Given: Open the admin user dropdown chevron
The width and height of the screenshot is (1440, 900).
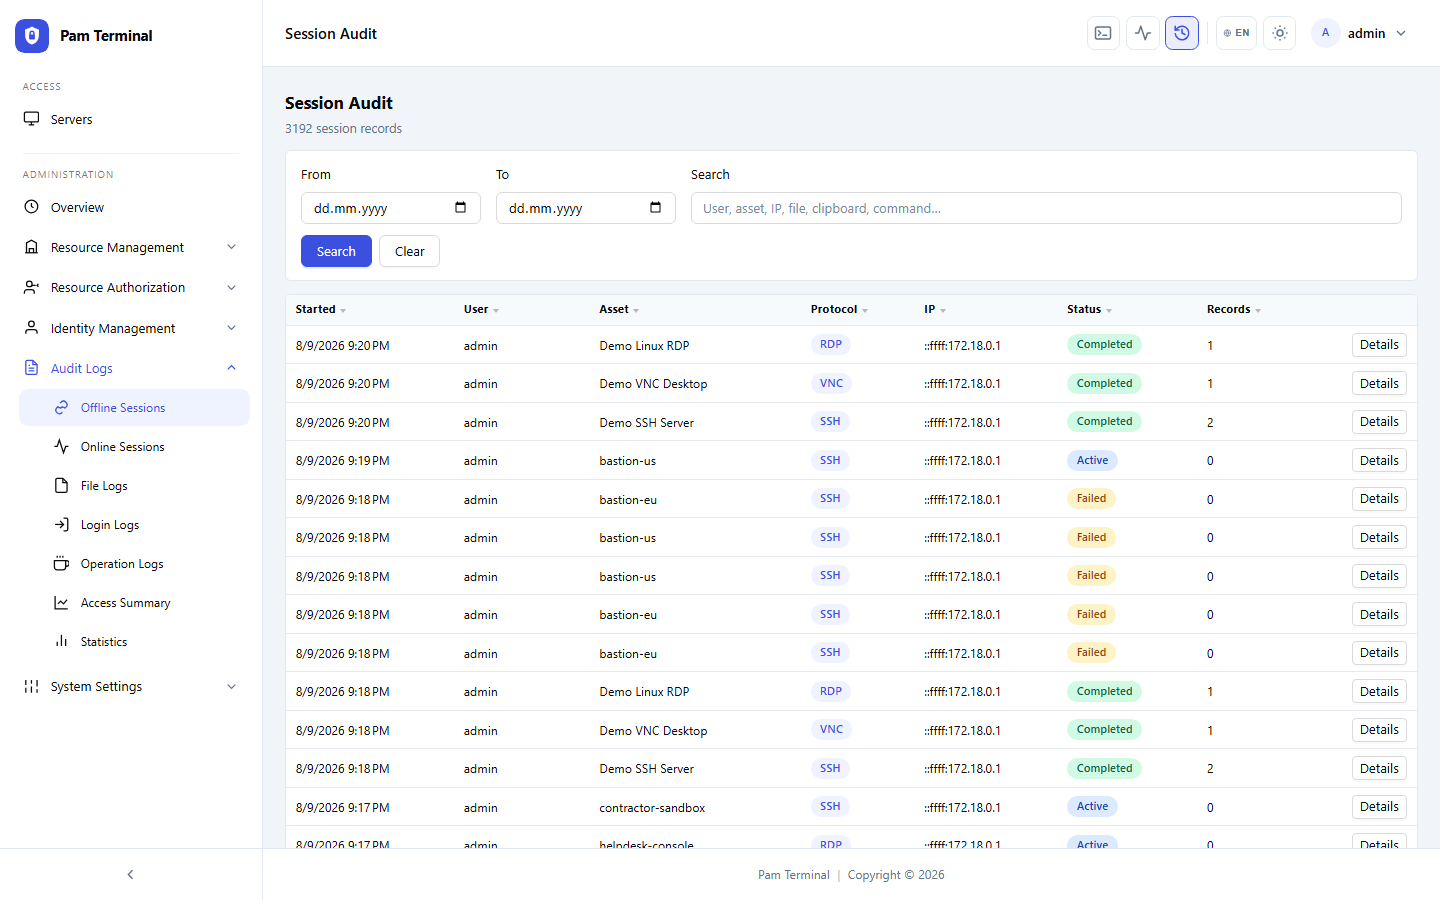Looking at the screenshot, I should [x=1401, y=33].
